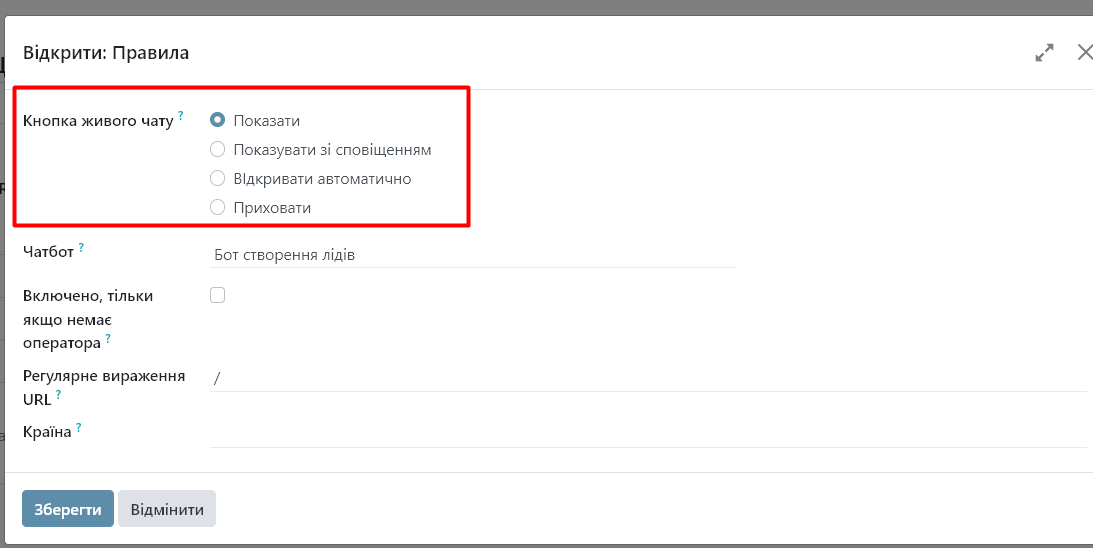
Task: Click help icon for 'Включено, тільки якщо немає оператора'
Action: click(108, 339)
